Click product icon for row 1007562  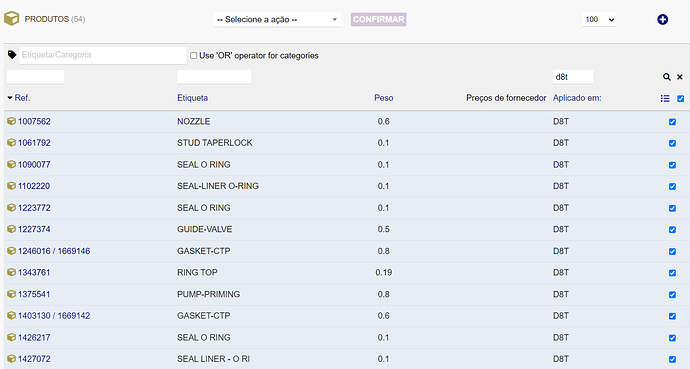pos(11,121)
